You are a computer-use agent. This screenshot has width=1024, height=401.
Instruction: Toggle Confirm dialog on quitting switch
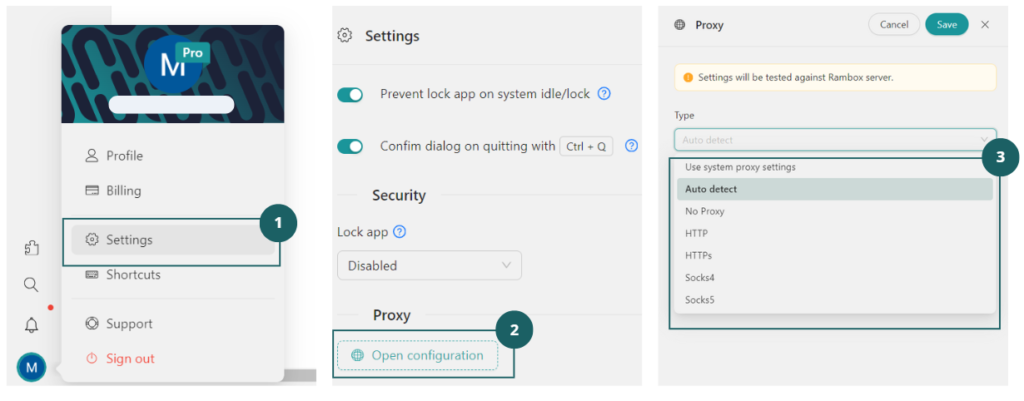point(350,147)
